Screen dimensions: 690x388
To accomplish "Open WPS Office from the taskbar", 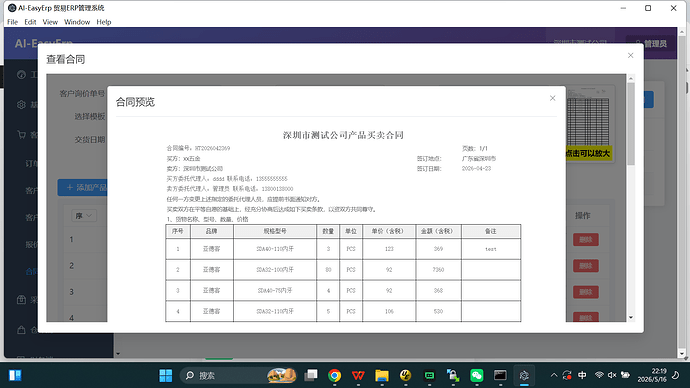I will pos(358,375).
